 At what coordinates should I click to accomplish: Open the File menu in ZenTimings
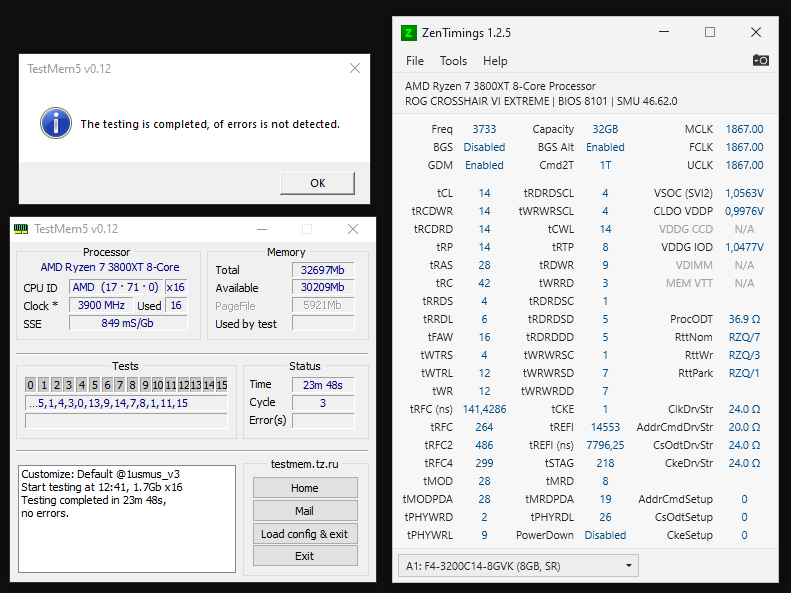click(x=415, y=61)
